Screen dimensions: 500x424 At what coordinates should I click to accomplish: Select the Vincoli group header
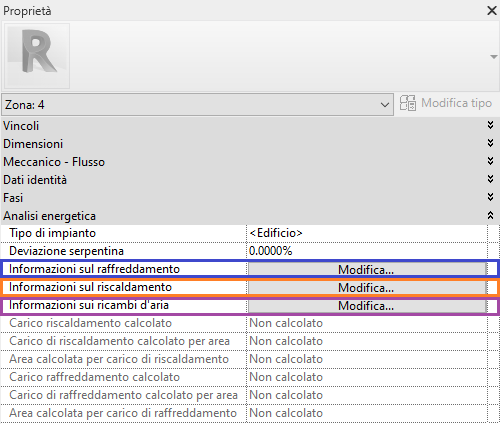(250, 126)
